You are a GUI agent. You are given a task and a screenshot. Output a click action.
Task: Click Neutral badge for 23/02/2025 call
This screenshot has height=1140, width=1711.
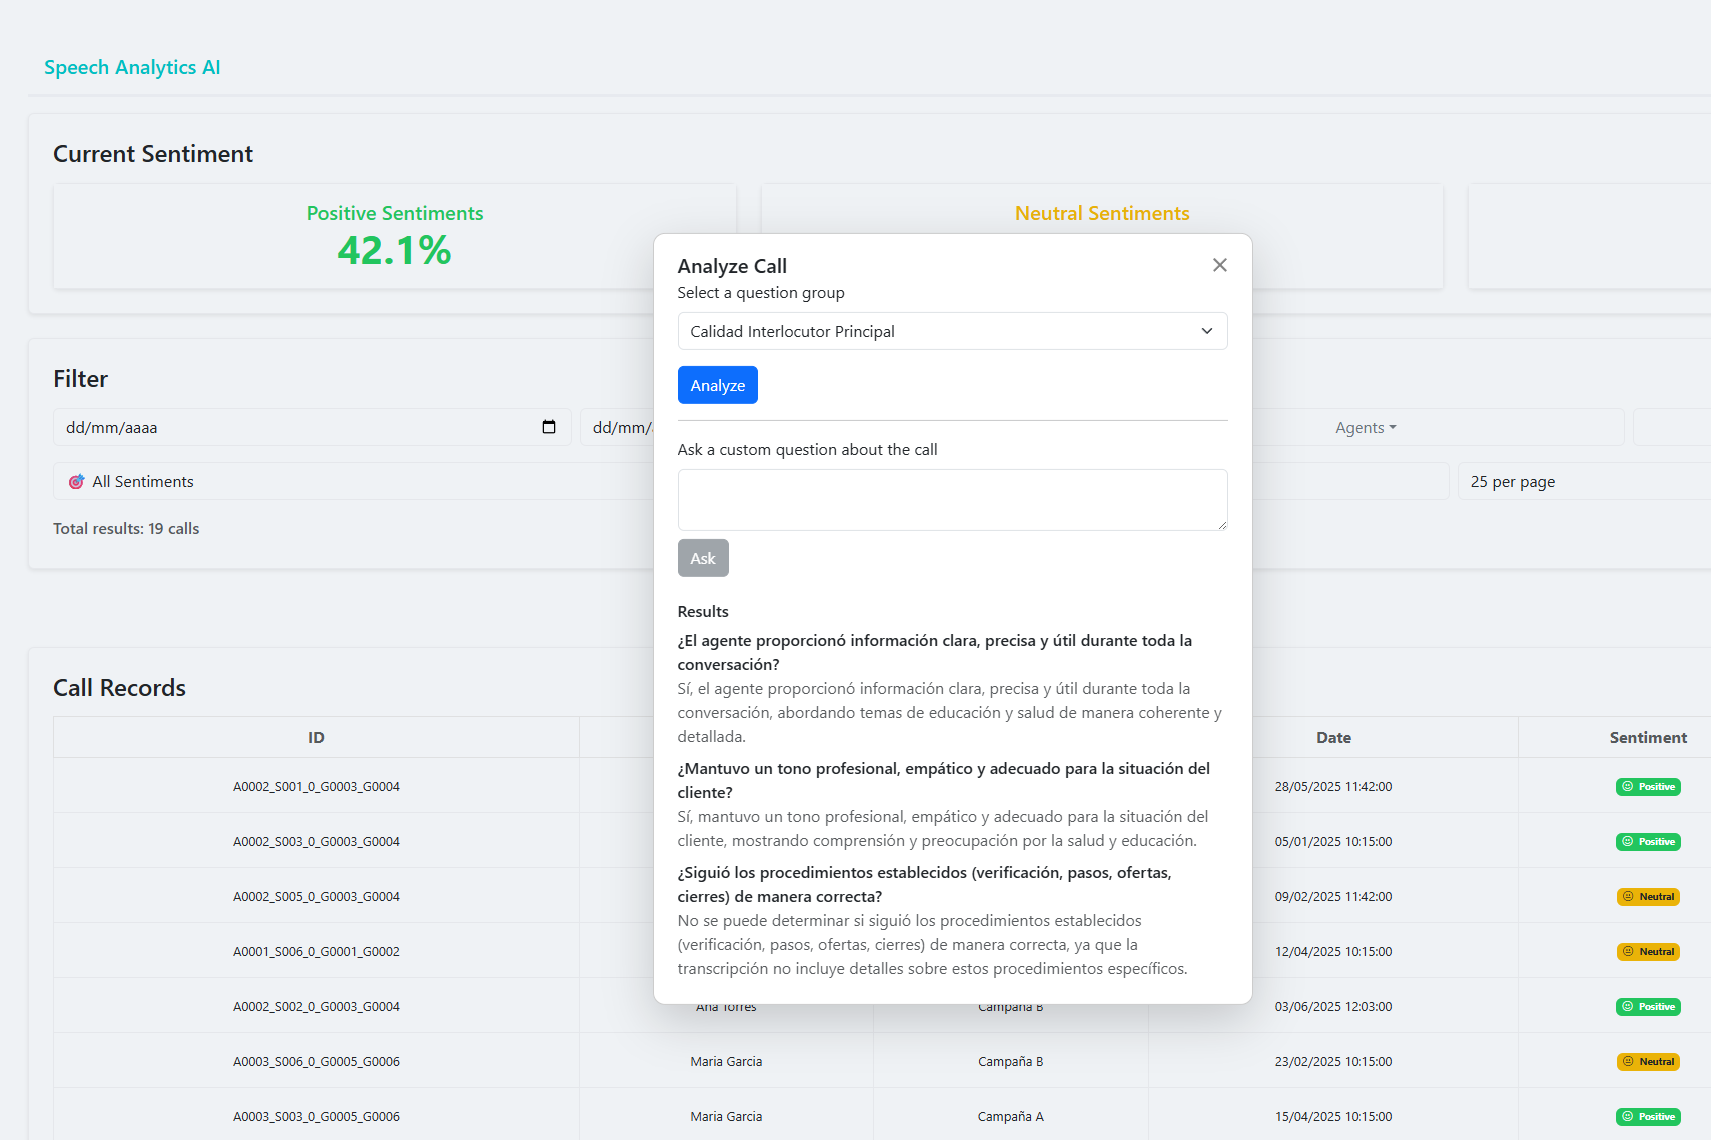tap(1648, 1062)
